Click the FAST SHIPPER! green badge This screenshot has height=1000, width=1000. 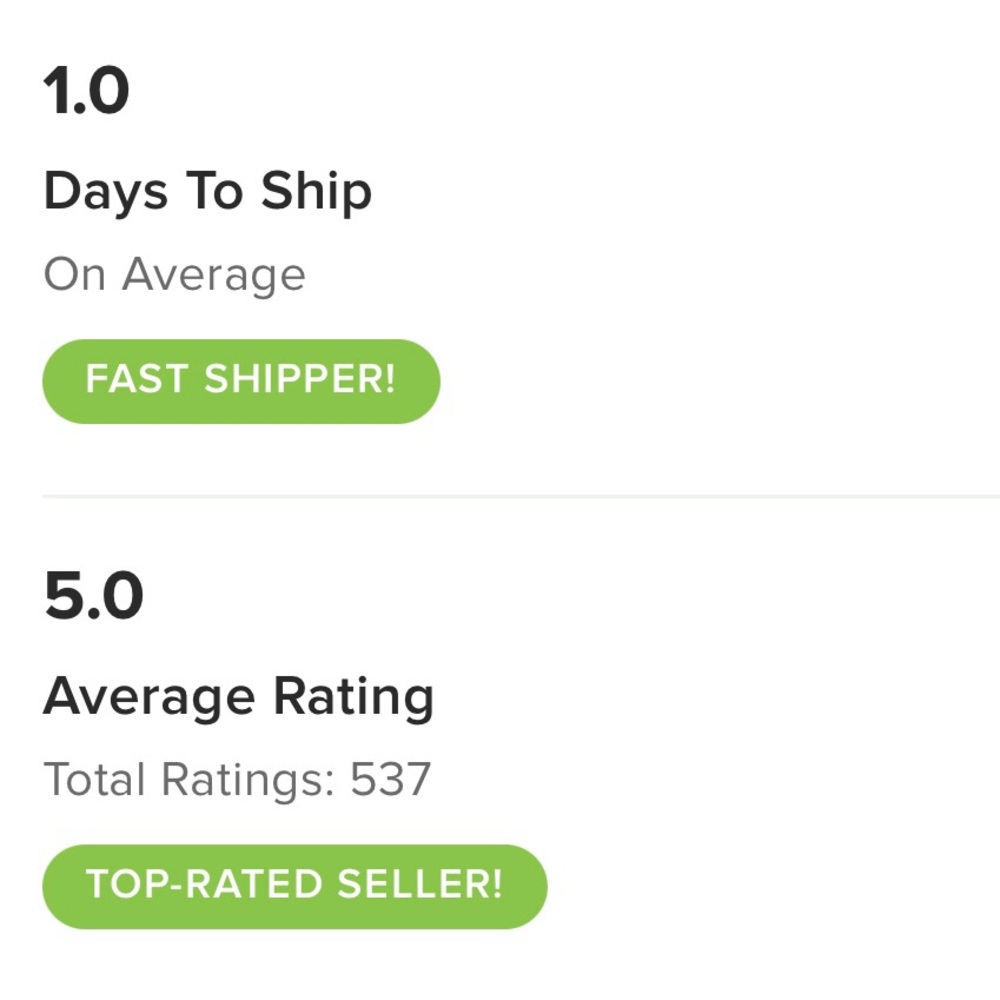click(x=241, y=381)
